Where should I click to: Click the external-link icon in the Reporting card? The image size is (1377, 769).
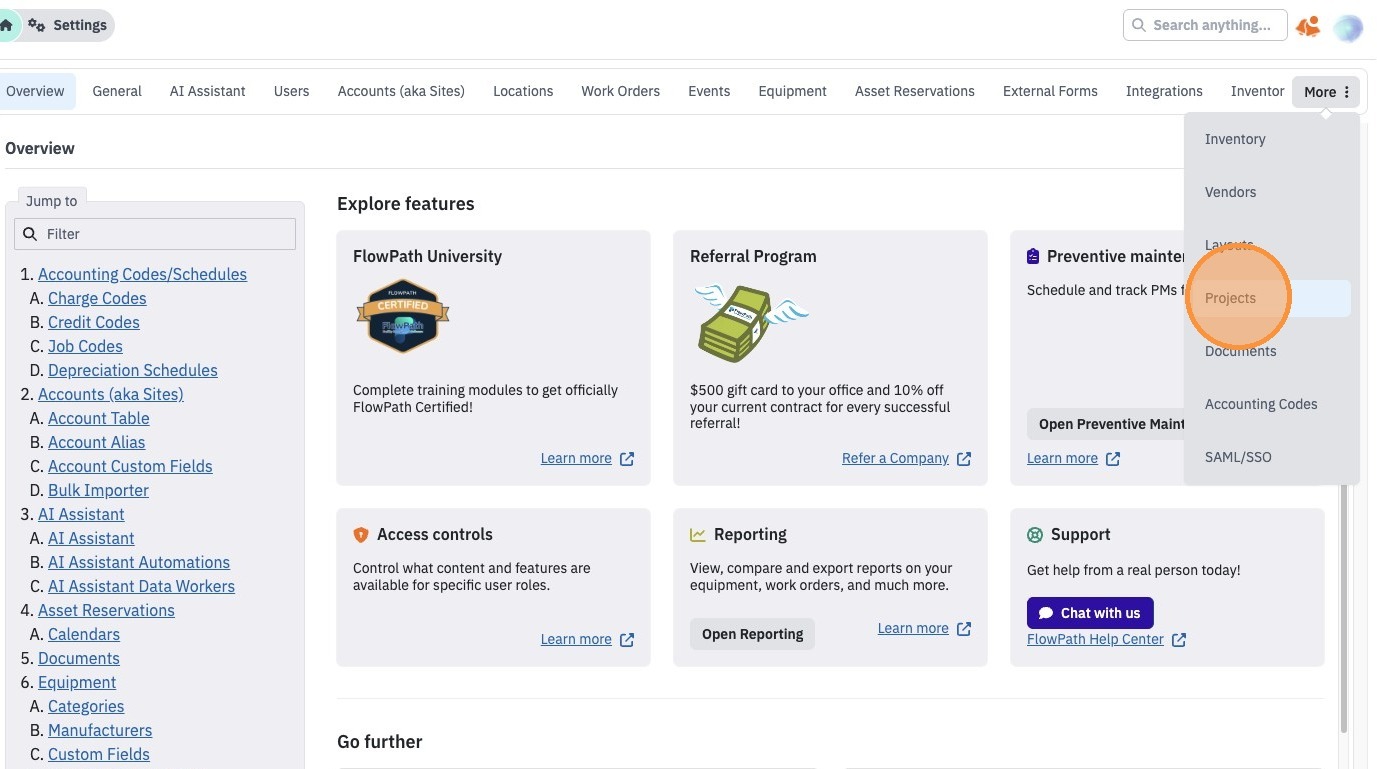point(964,629)
